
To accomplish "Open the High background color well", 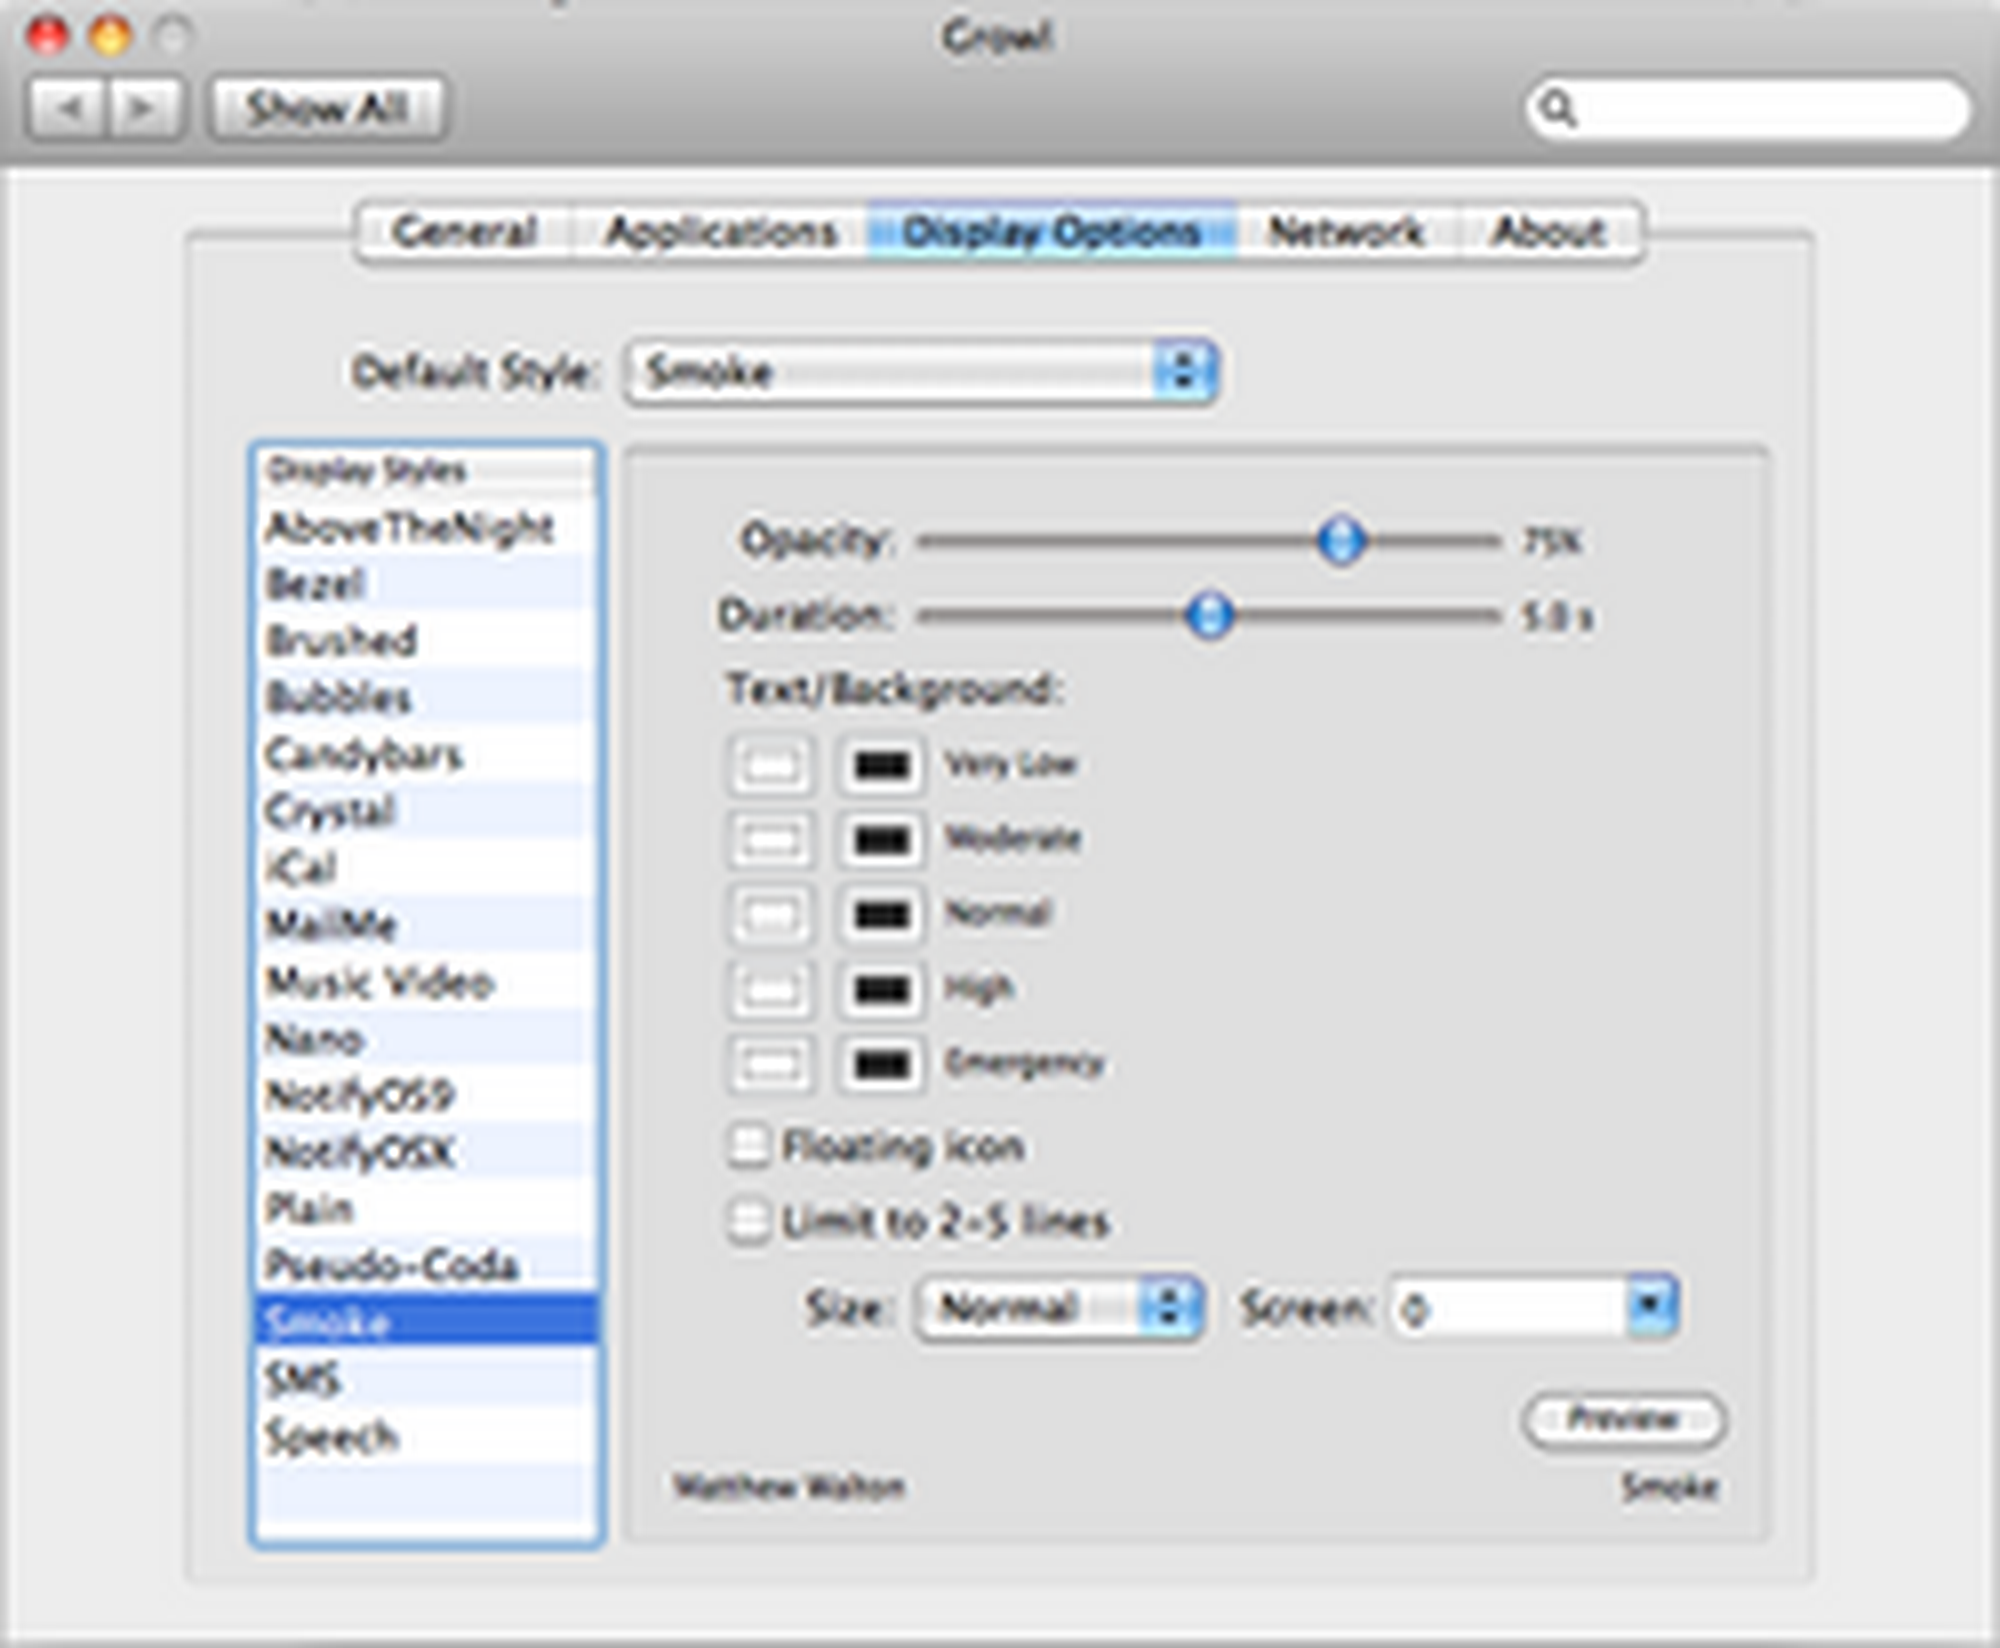I will tap(880, 989).
